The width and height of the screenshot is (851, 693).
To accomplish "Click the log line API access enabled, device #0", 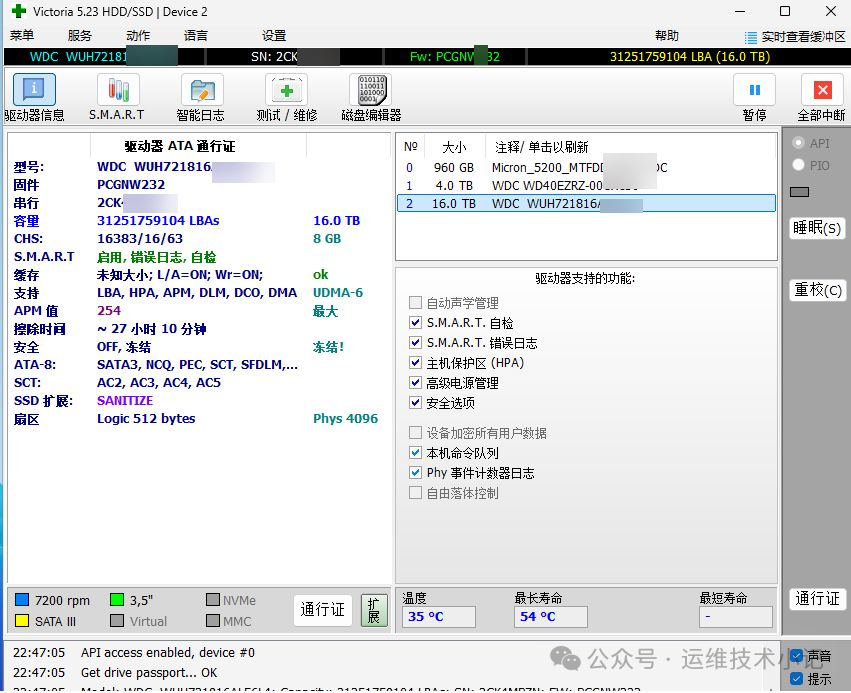I will tap(168, 652).
